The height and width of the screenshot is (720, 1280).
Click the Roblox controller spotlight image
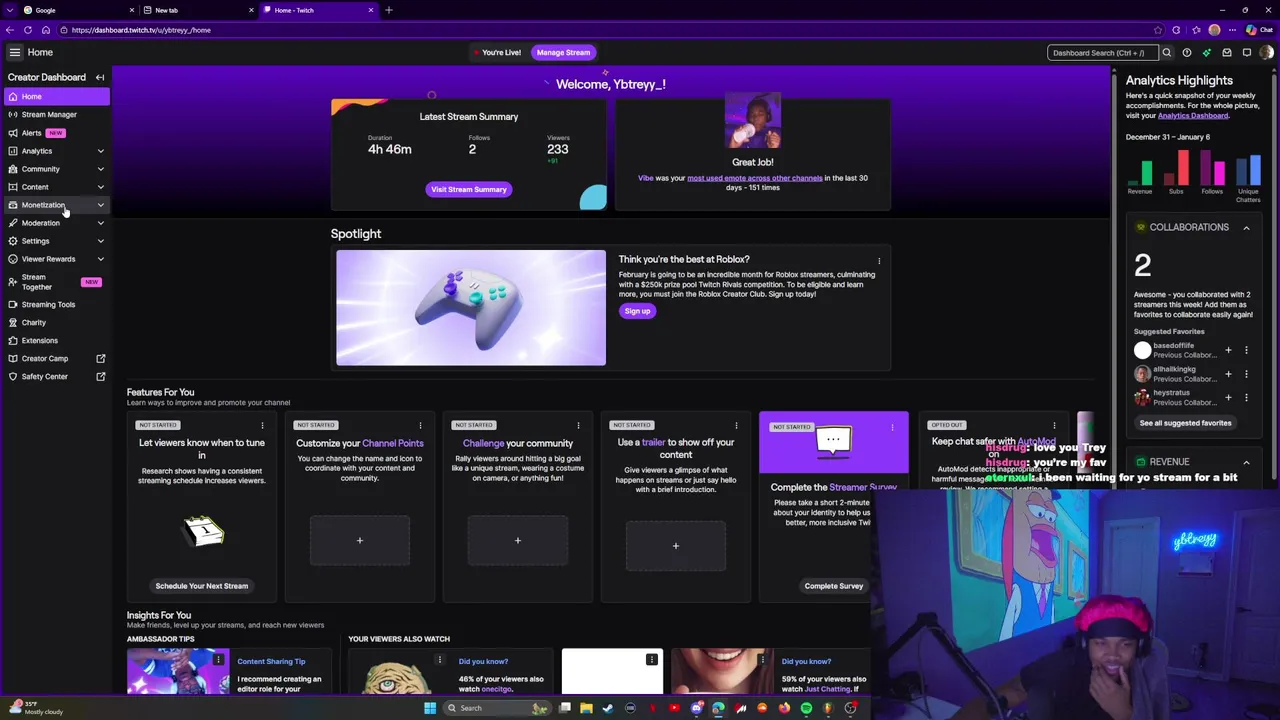[471, 308]
